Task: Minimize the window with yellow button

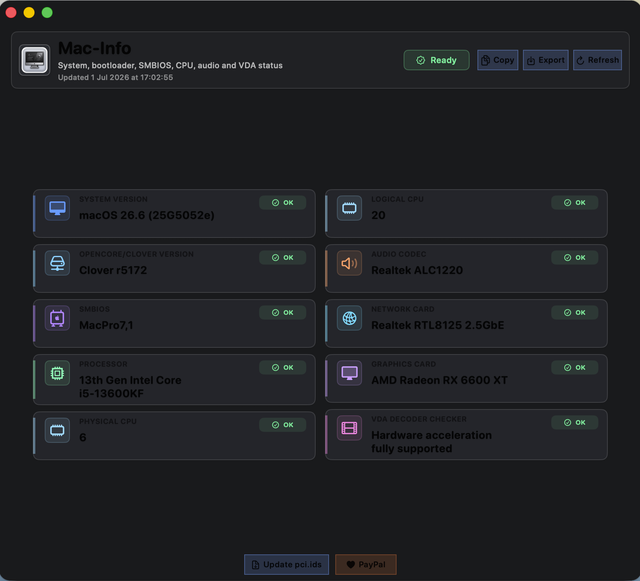Action: [x=29, y=13]
